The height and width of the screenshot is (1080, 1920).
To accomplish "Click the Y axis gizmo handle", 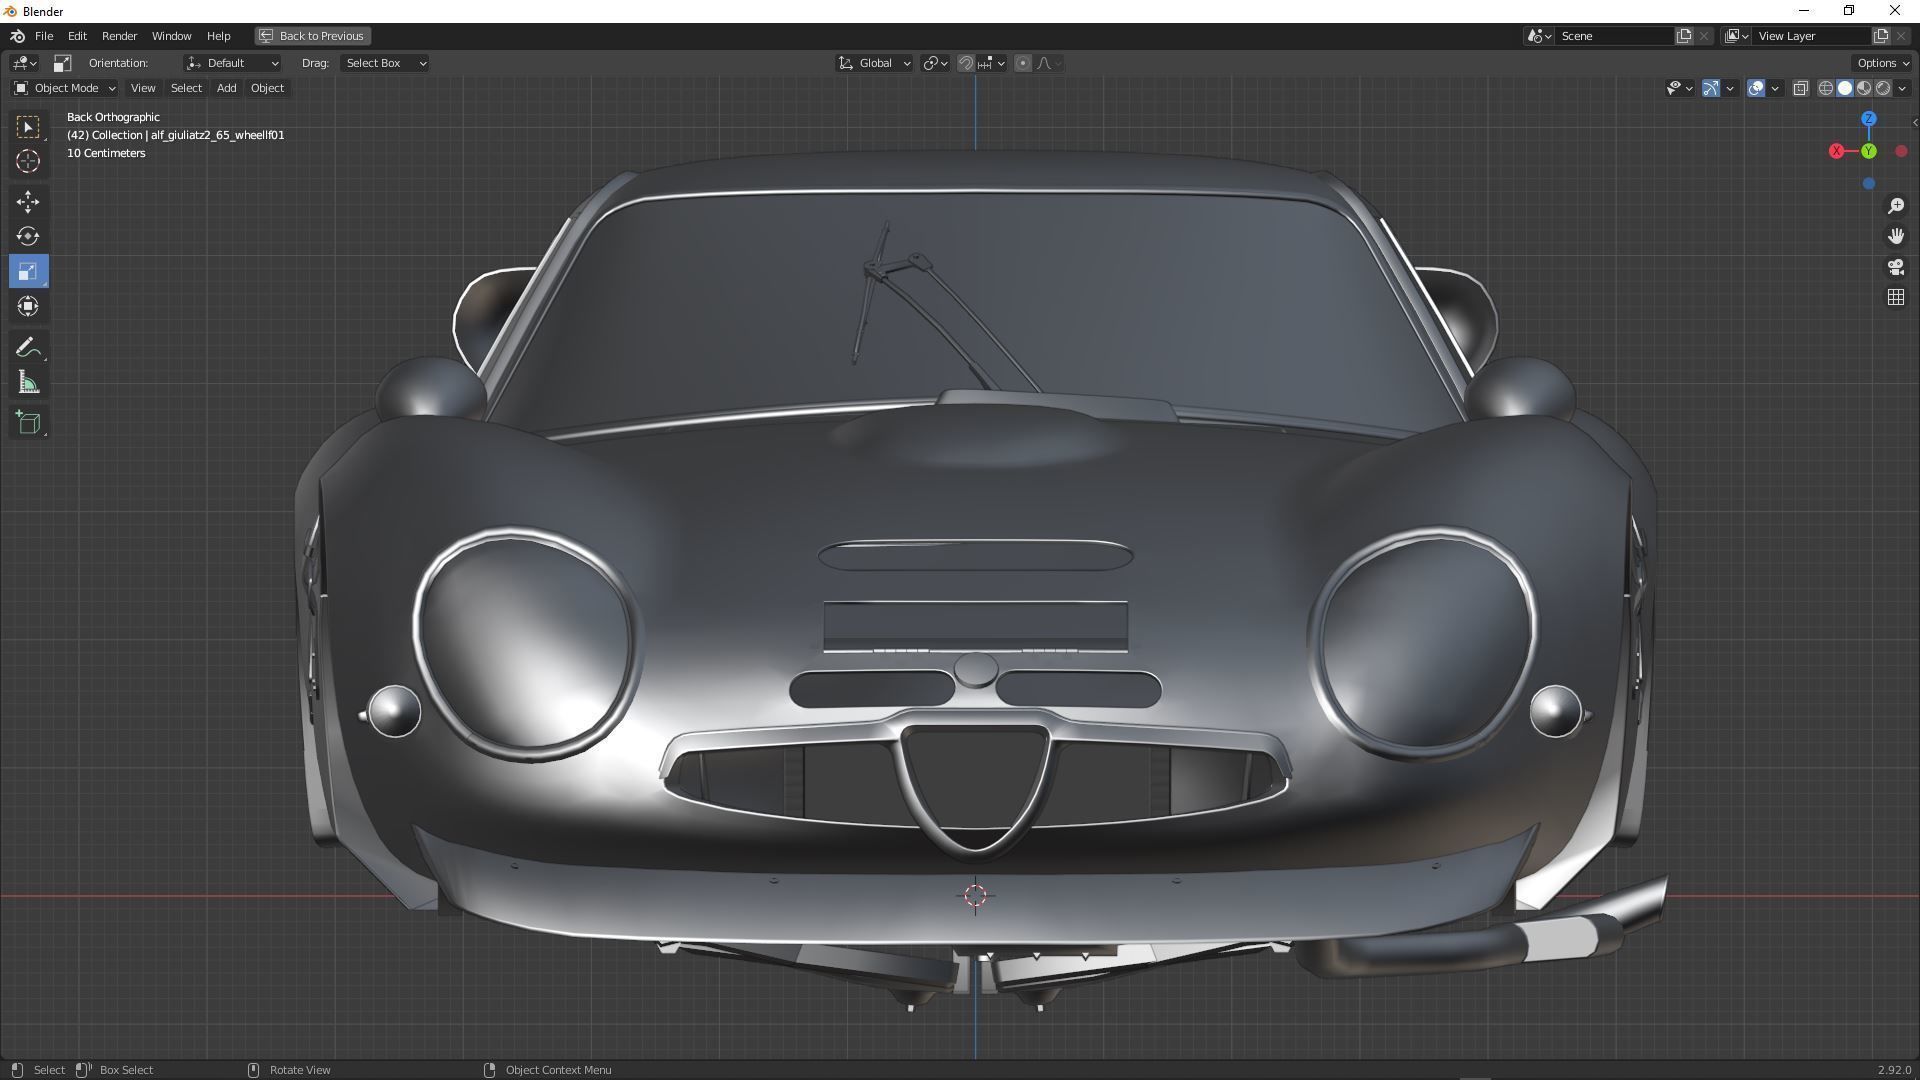I will 1868,151.
